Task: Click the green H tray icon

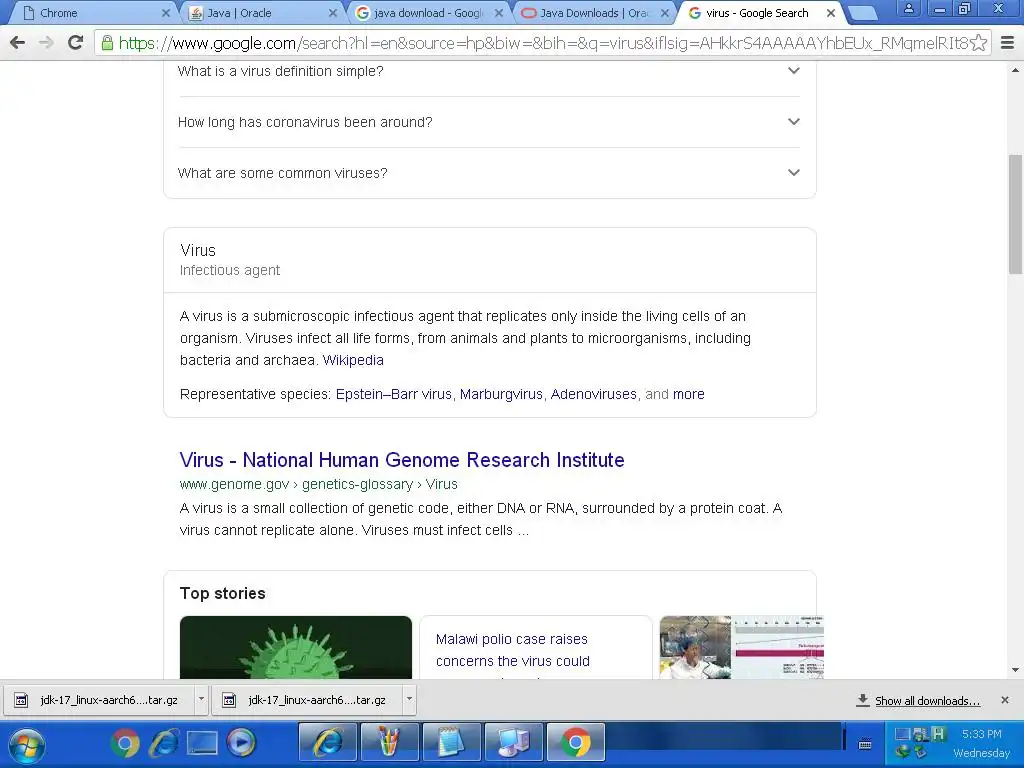Action: [x=938, y=734]
